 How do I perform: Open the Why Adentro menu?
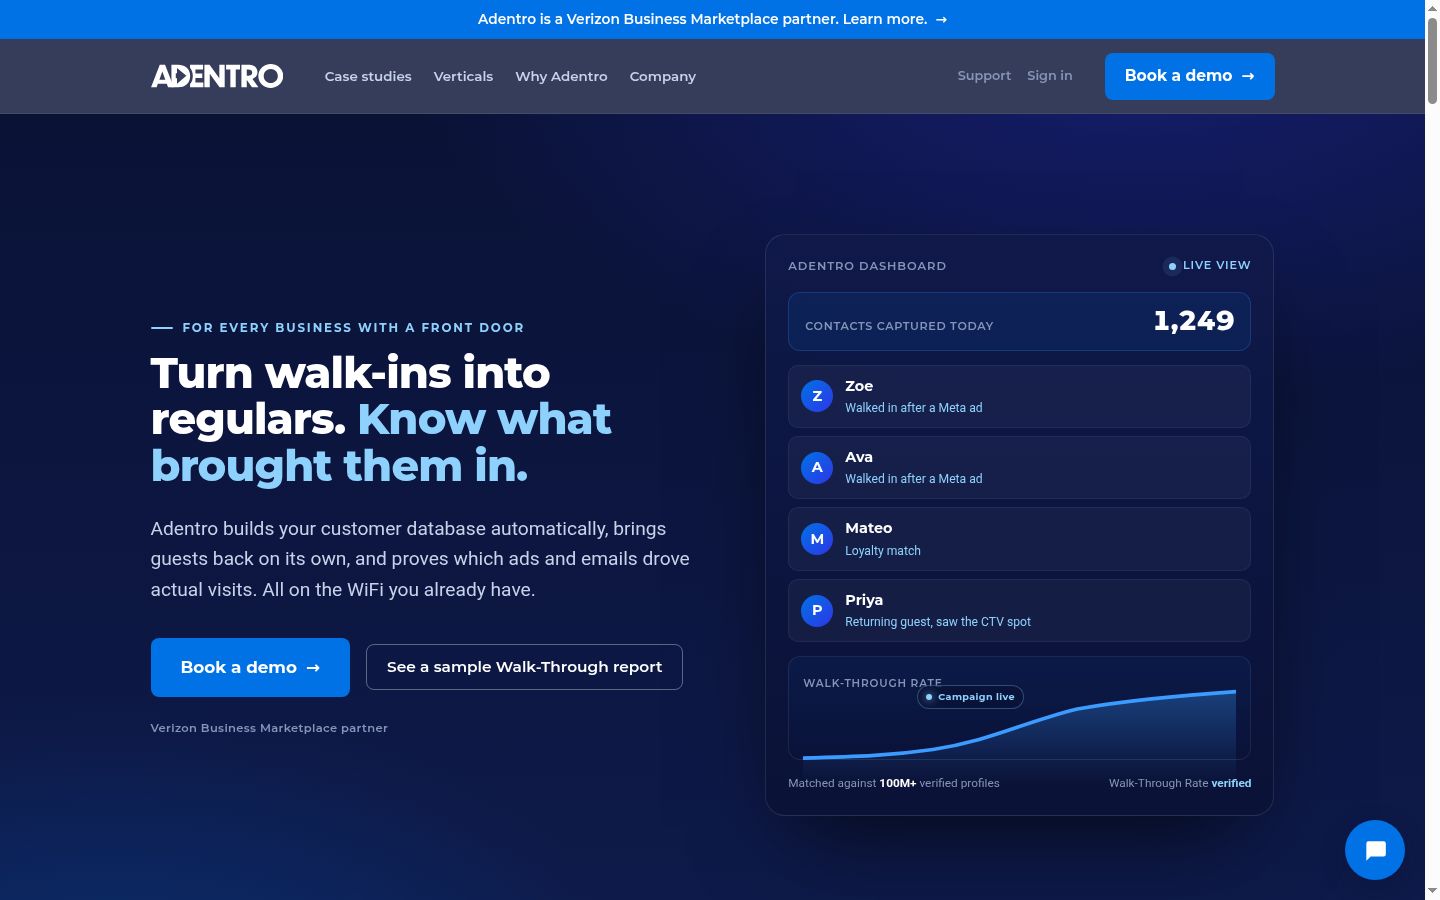561,76
